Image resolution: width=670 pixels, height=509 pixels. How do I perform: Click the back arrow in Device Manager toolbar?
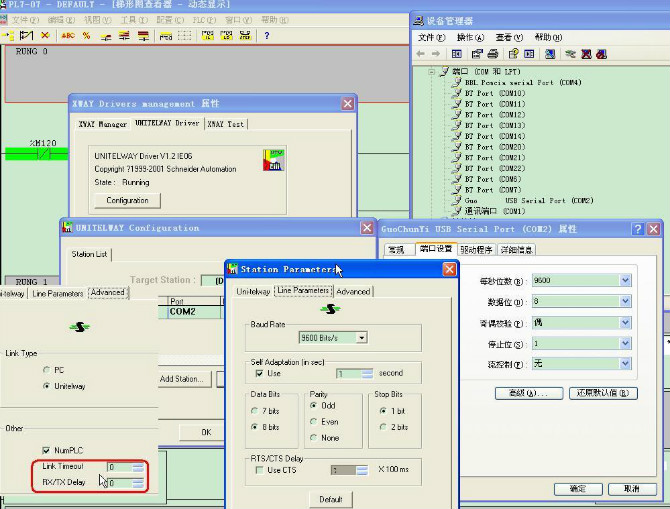[421, 54]
